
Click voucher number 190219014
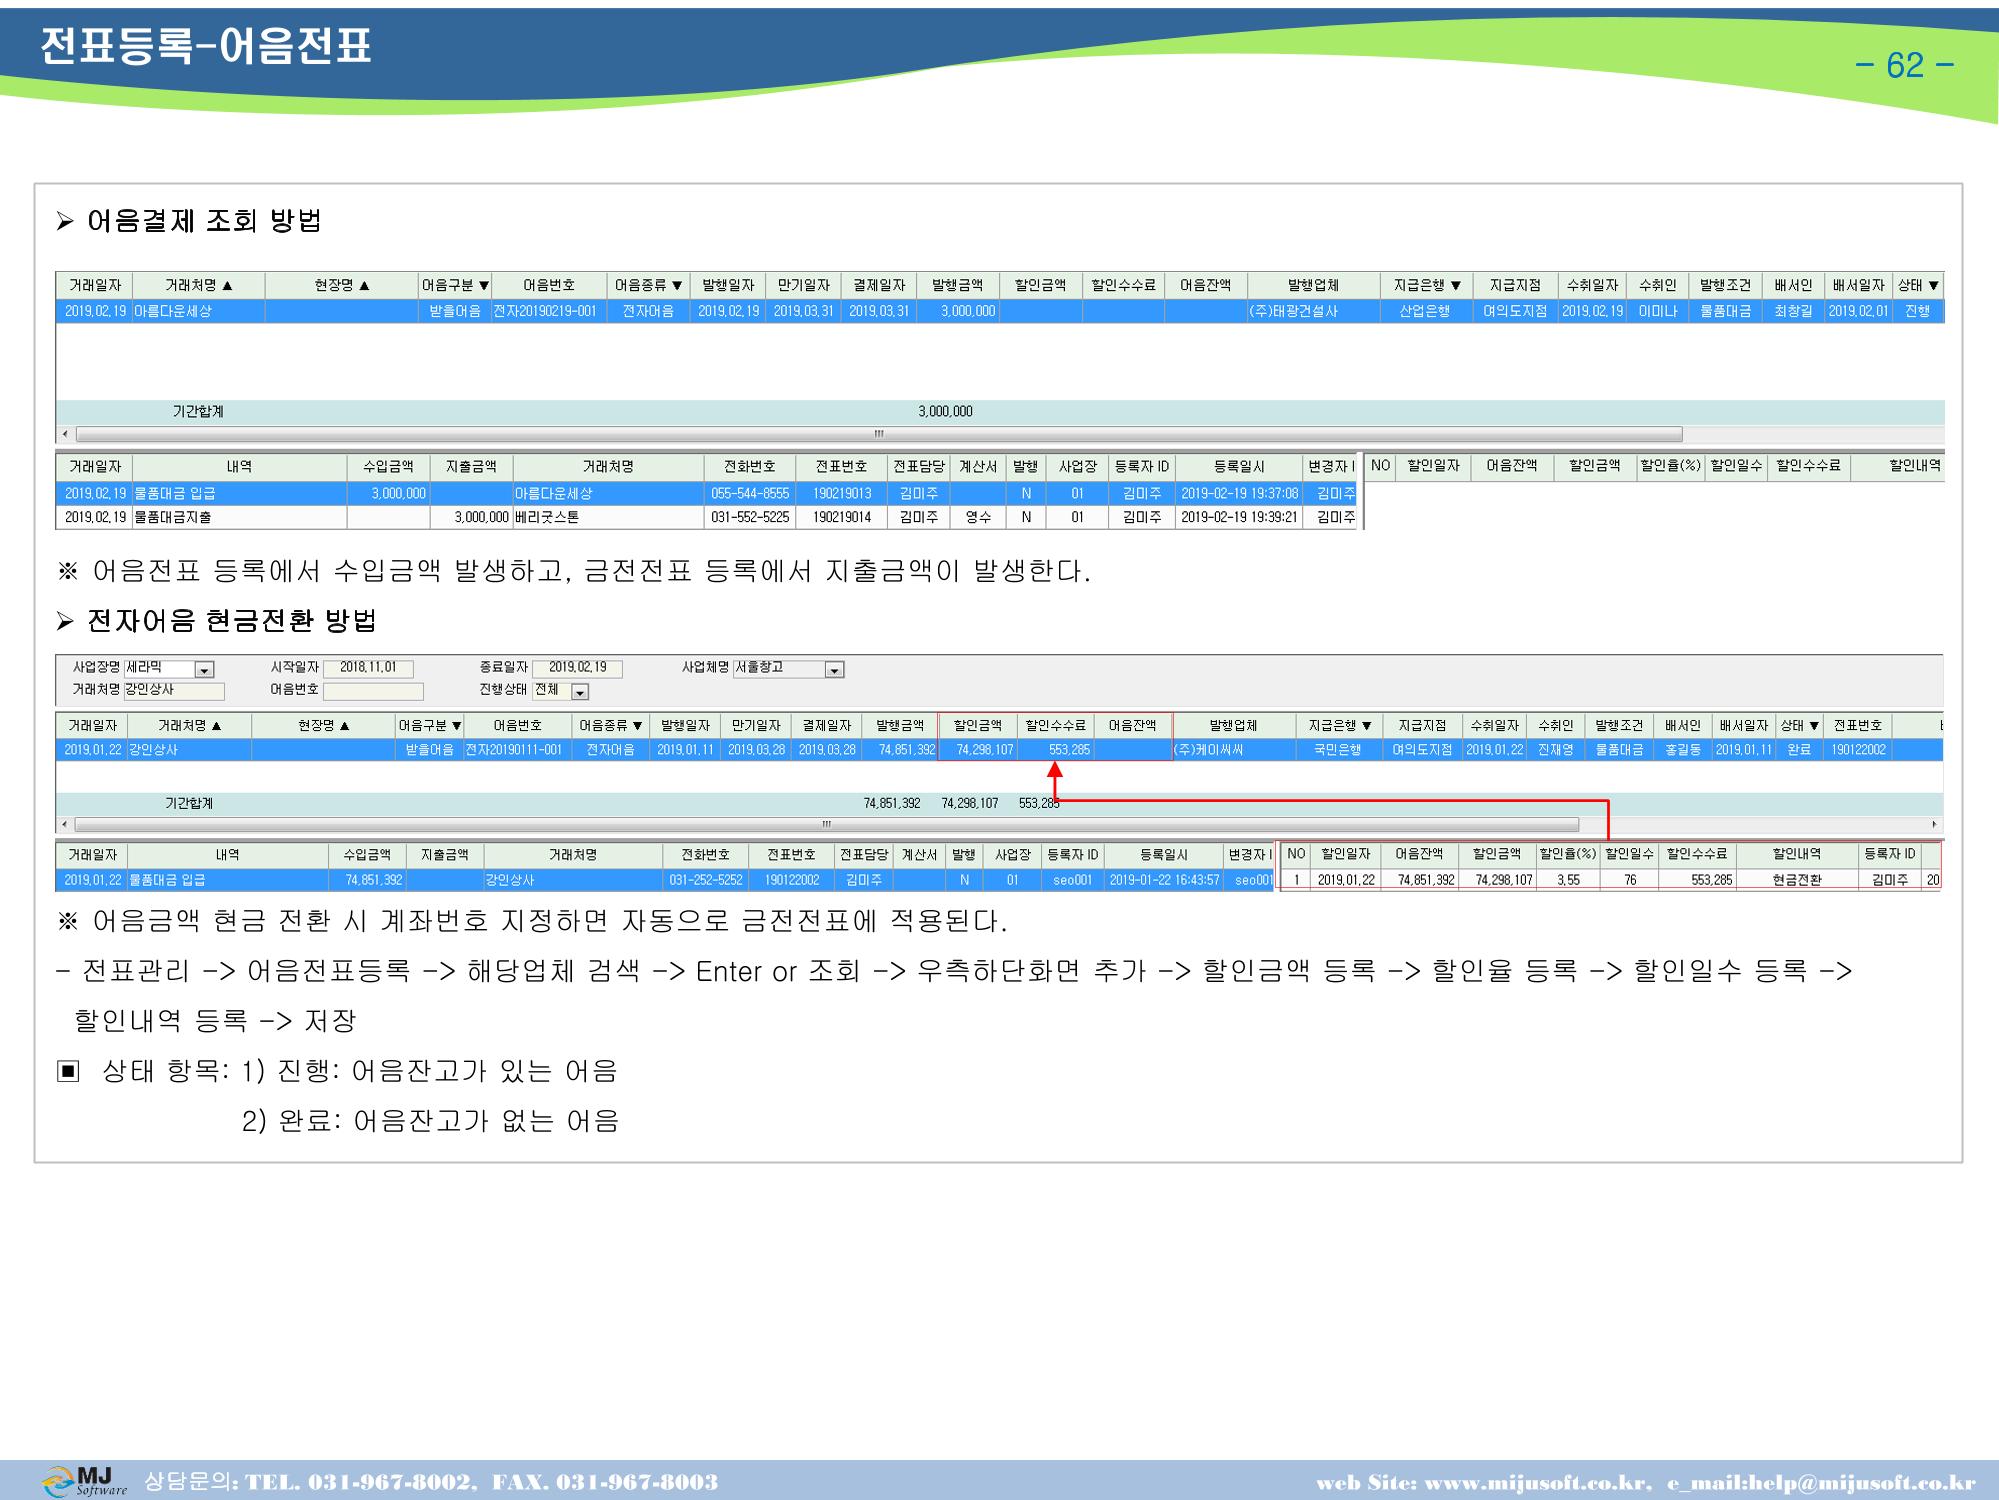pos(842,517)
